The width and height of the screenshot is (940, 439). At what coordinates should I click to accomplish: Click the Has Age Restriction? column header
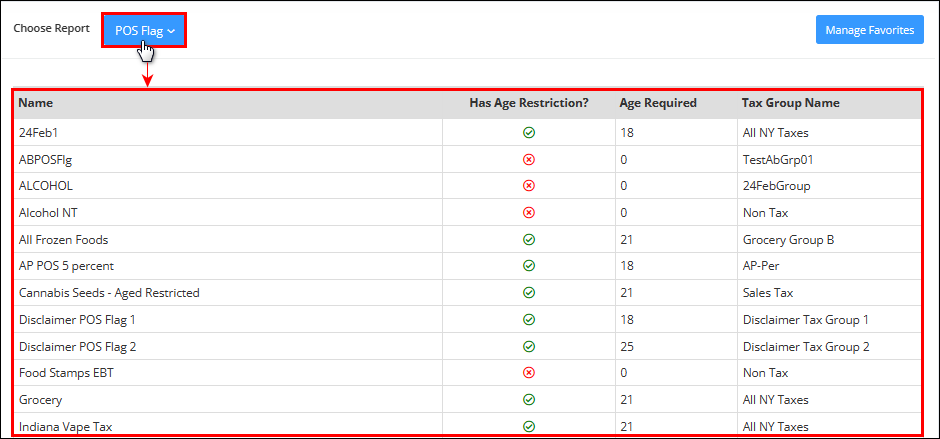point(529,103)
